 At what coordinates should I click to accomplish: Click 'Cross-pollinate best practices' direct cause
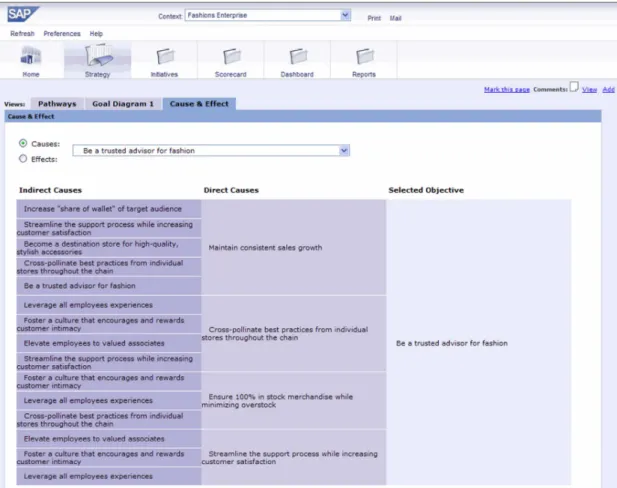[x=294, y=333]
